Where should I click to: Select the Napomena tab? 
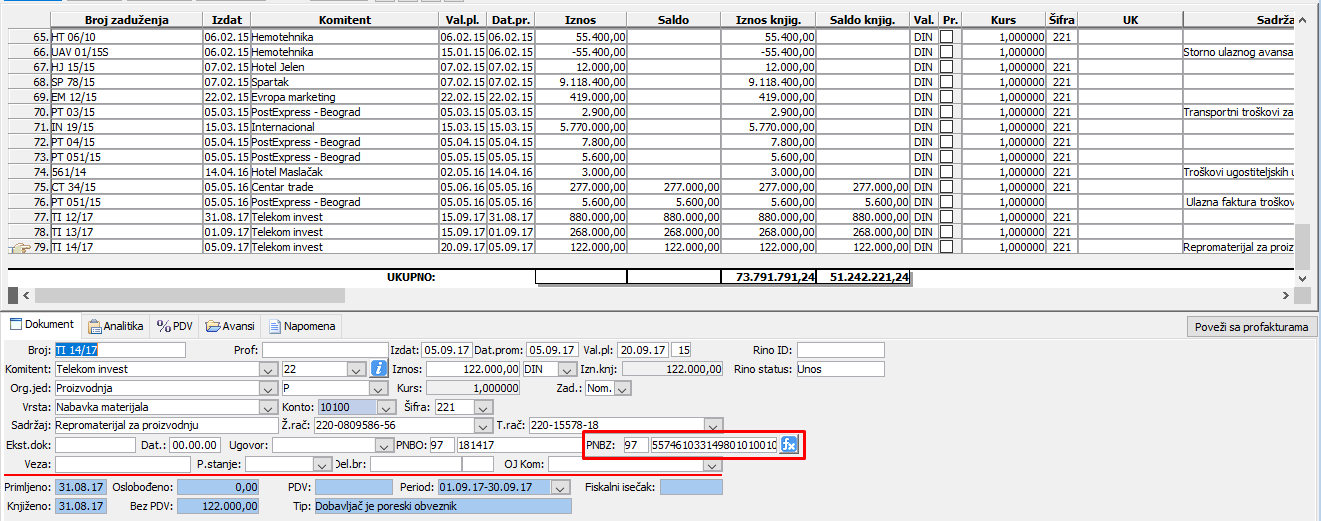coord(303,326)
